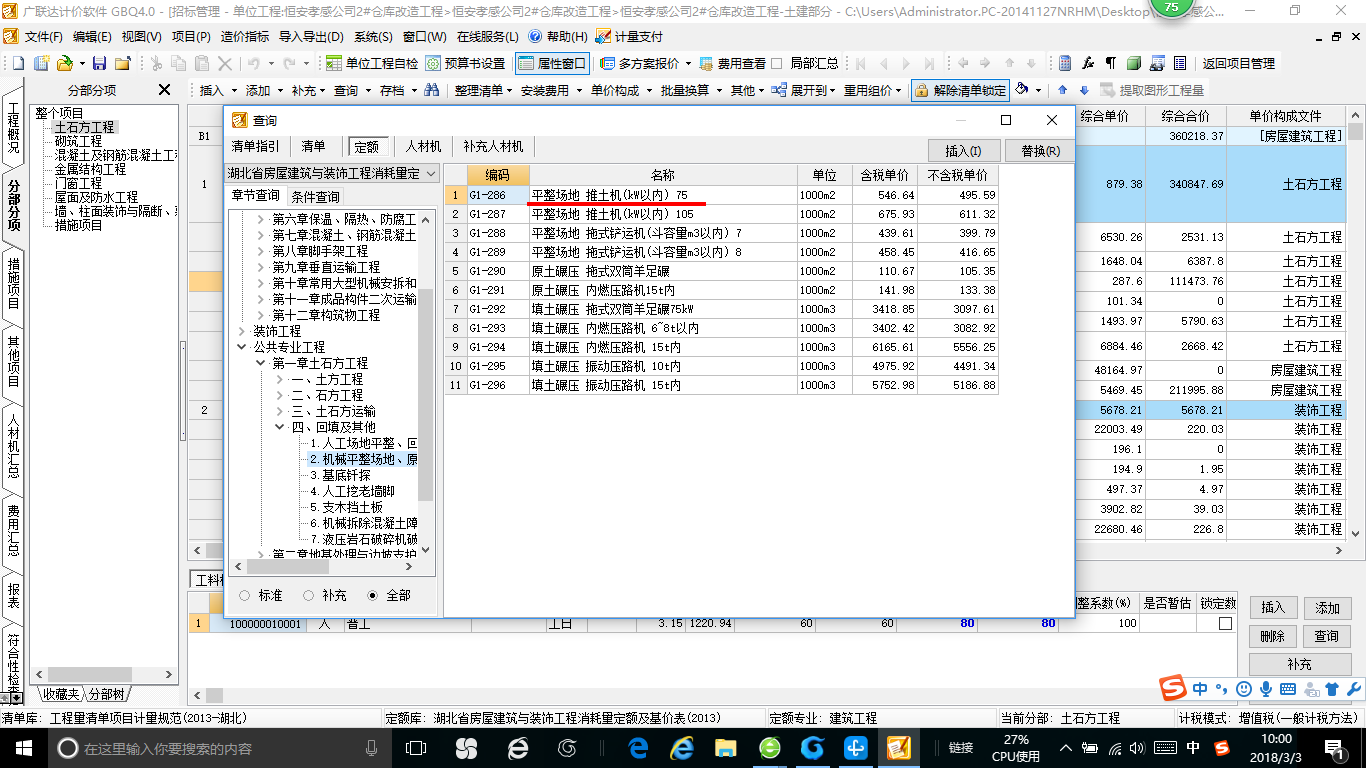Open the calculator icon in toolbar

(1065, 63)
